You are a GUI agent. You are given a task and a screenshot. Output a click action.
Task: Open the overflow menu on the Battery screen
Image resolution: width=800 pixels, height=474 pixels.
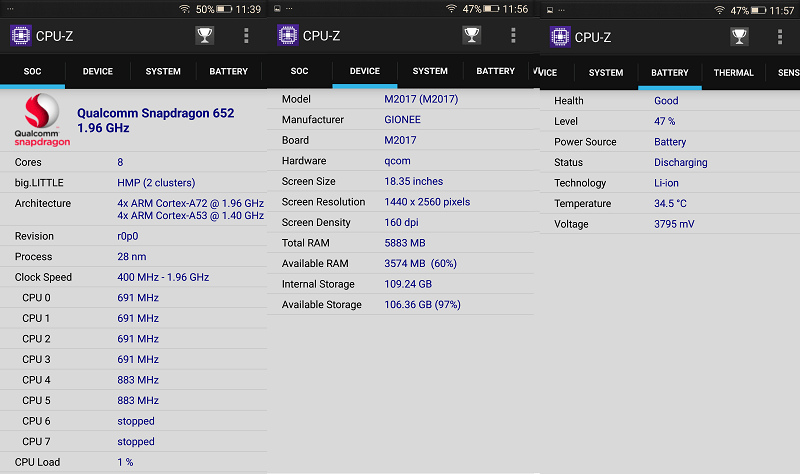click(780, 37)
